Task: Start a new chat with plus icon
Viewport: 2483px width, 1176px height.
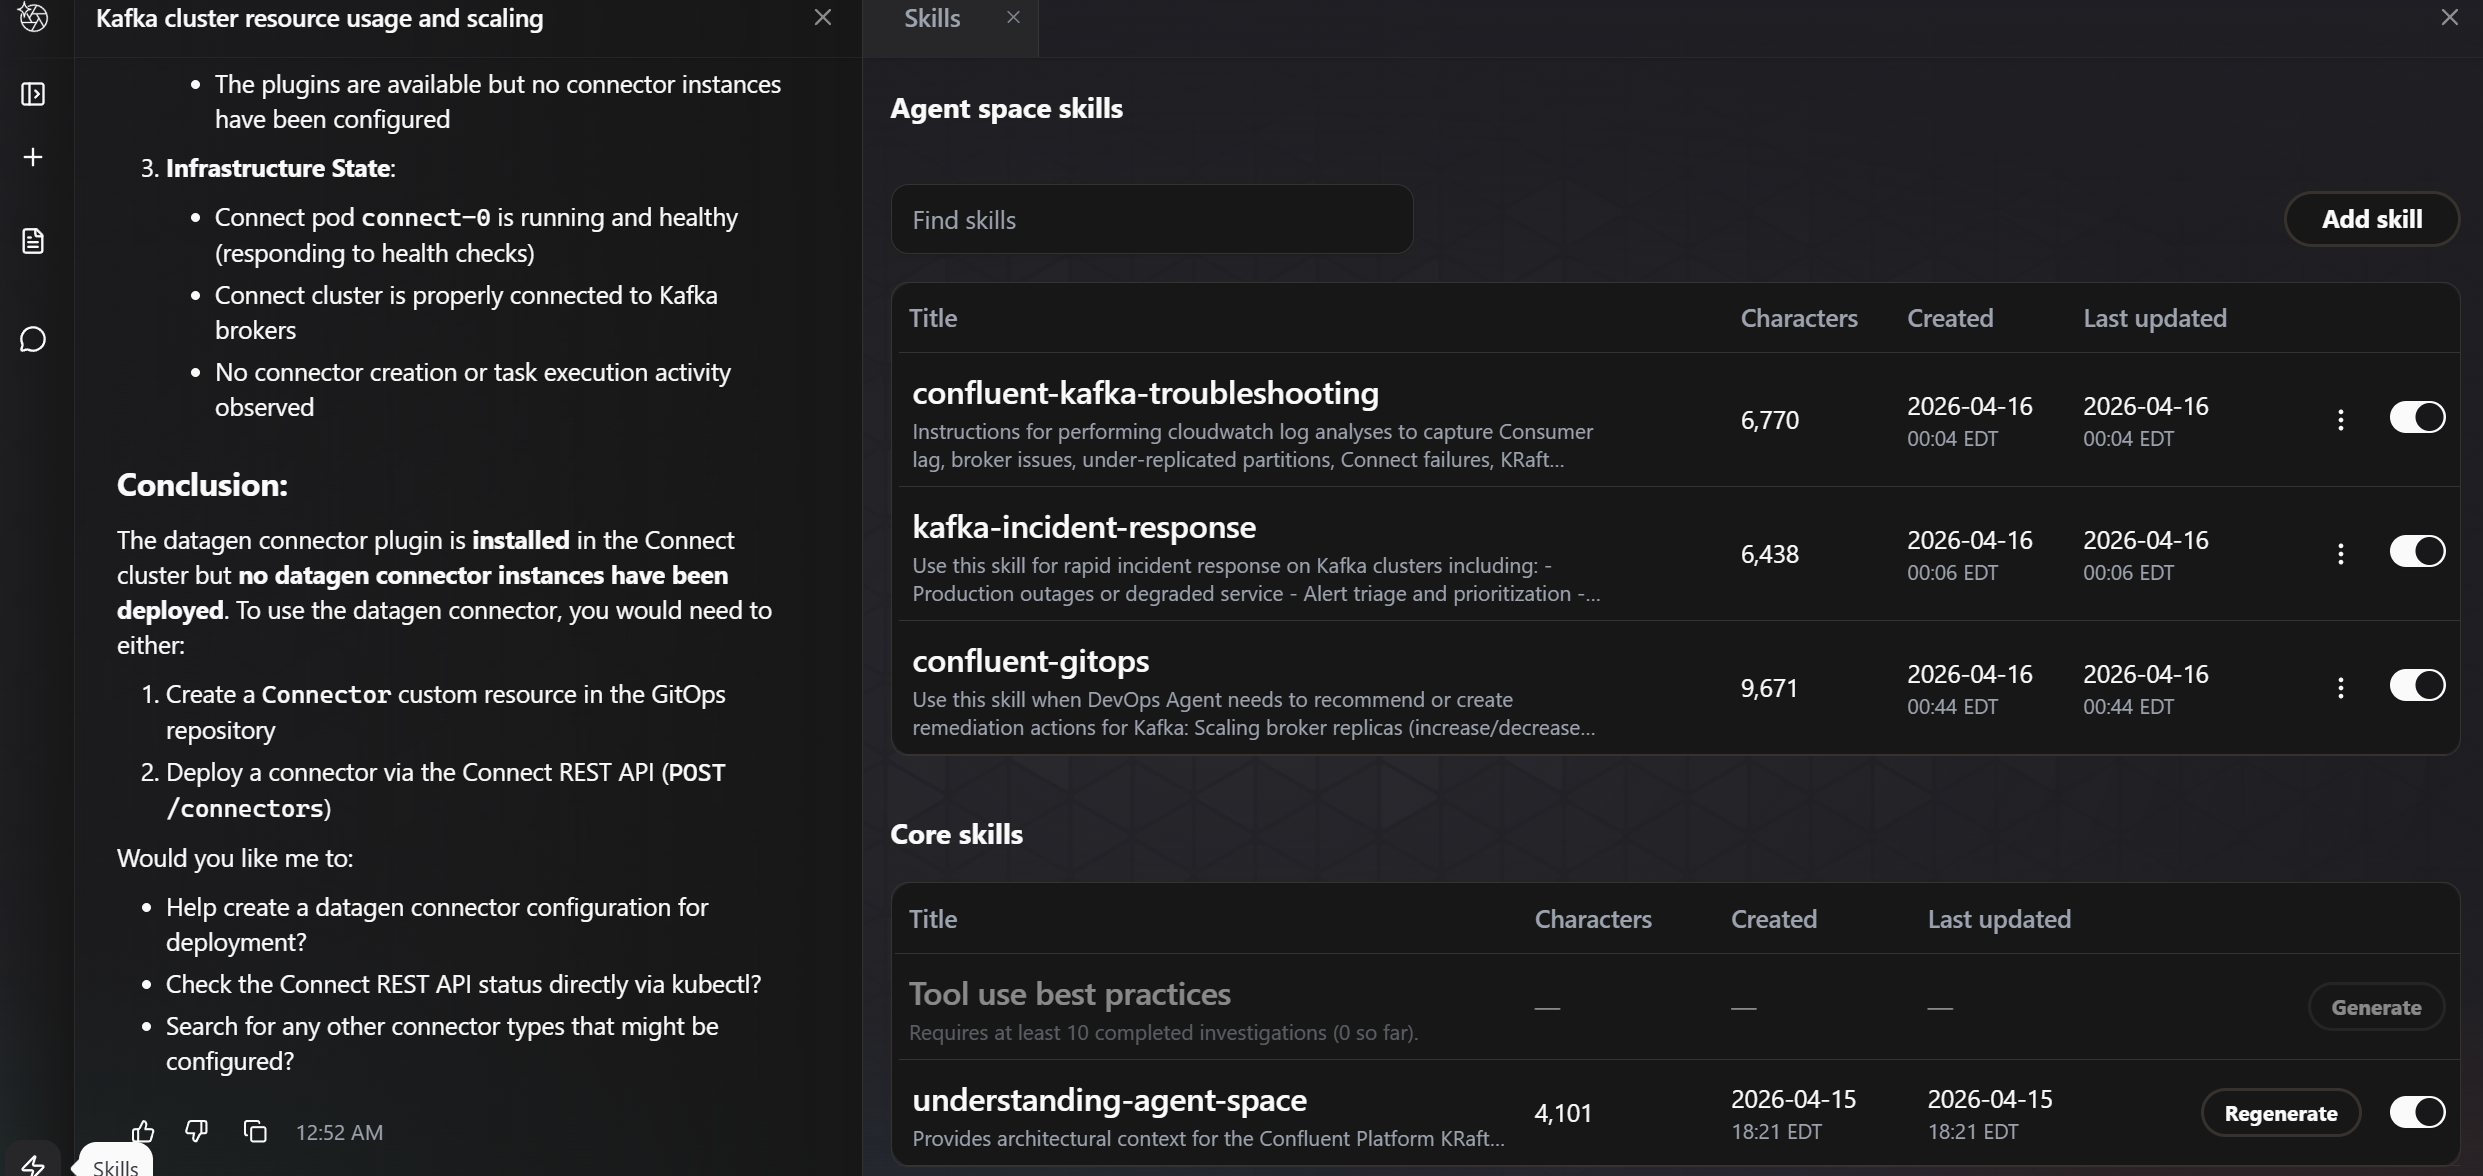Action: pyautogui.click(x=33, y=157)
